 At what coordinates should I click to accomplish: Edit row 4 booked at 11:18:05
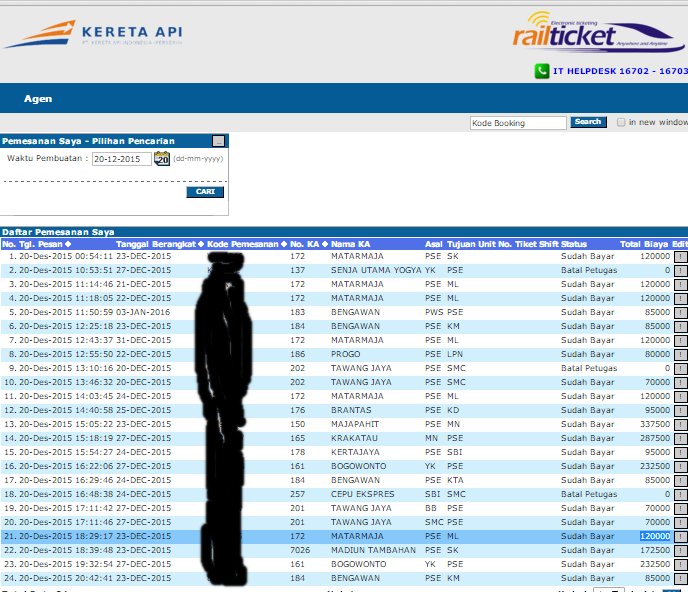(680, 299)
